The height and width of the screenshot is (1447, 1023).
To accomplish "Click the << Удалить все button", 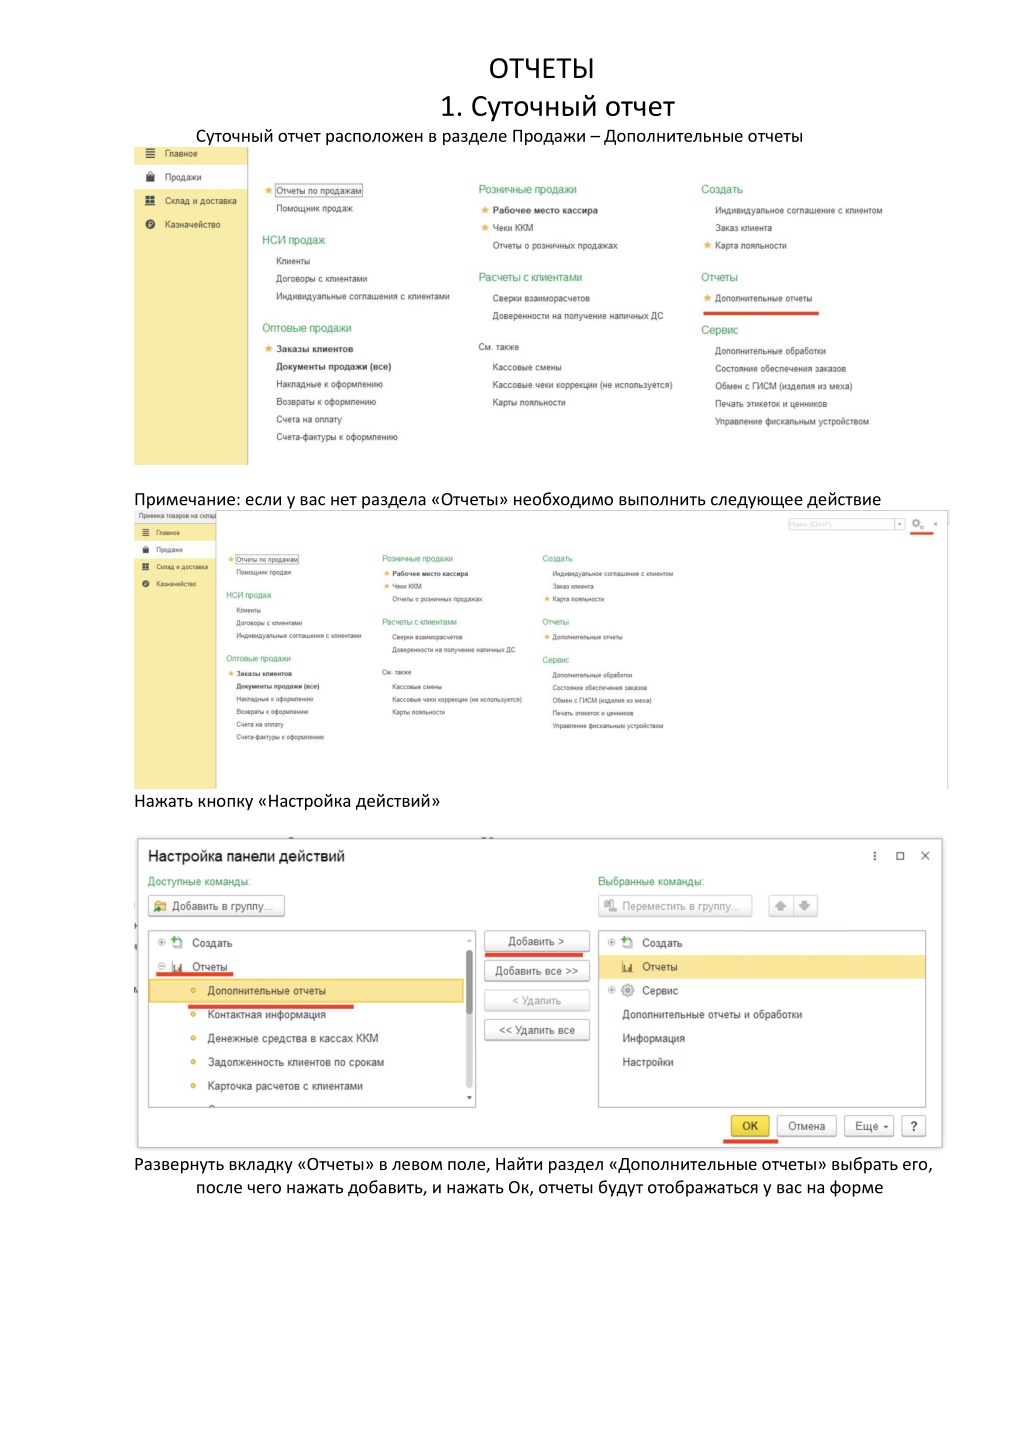I will 537,1030.
